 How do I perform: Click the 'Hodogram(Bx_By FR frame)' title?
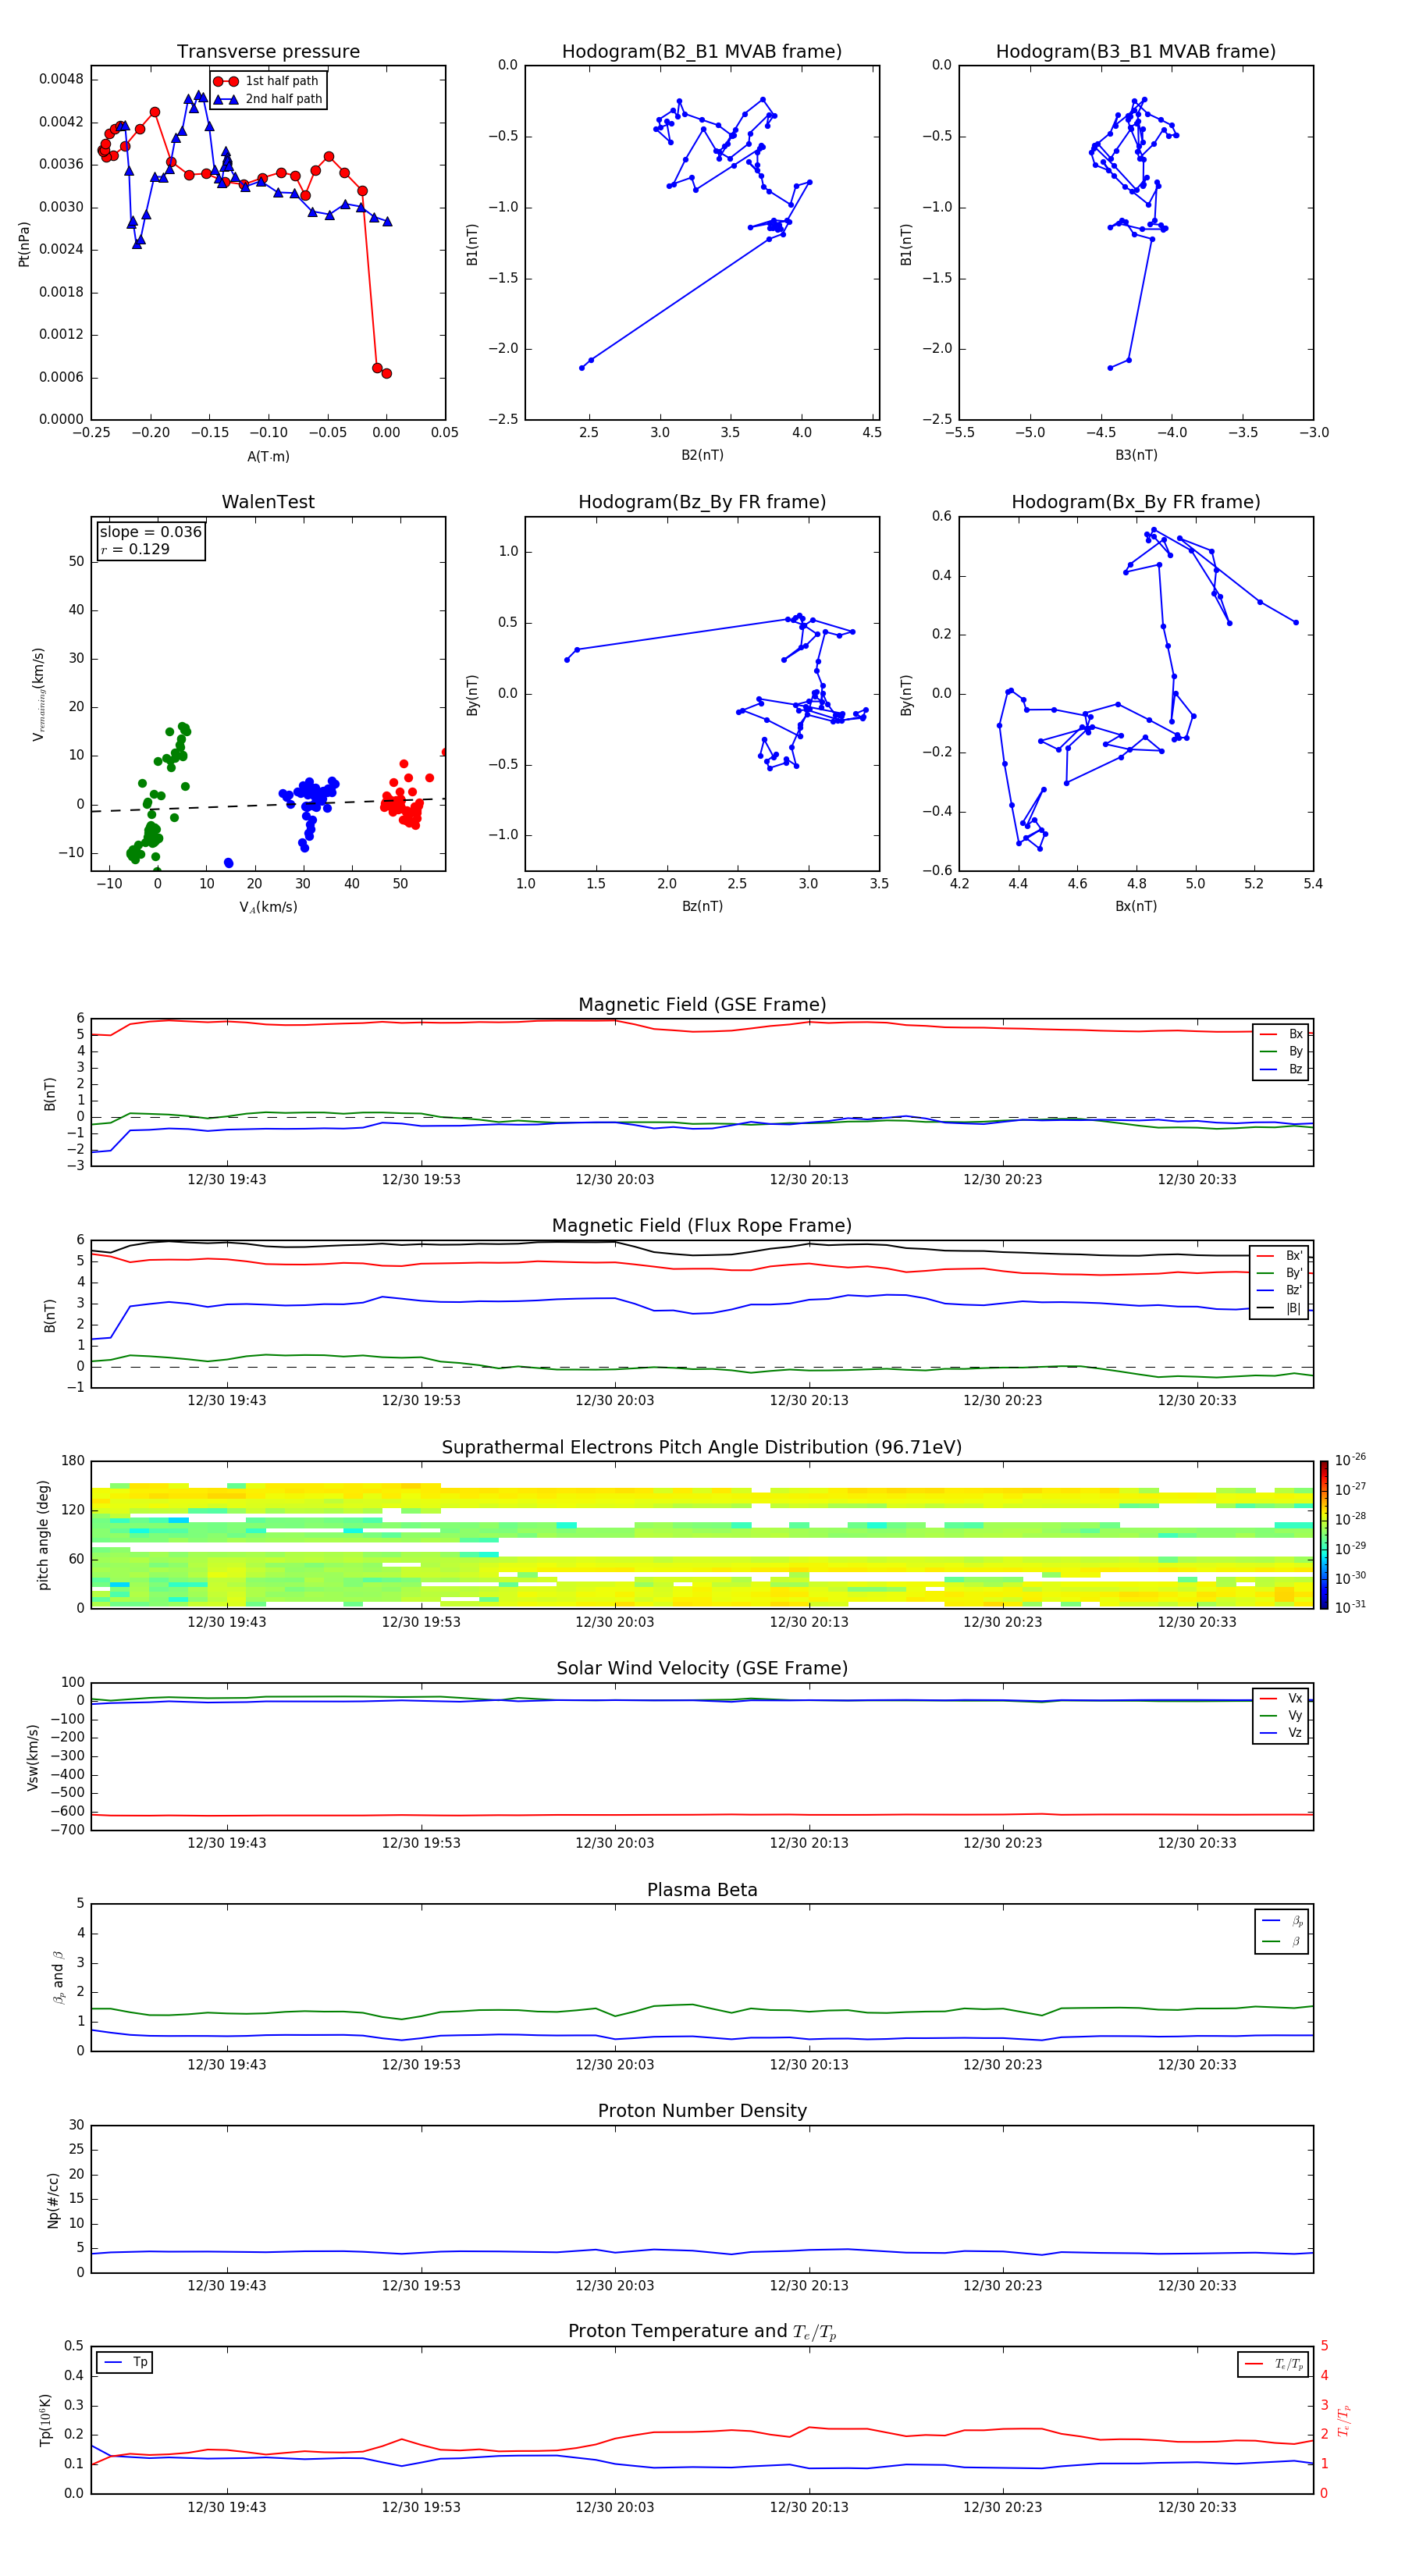click(1136, 502)
